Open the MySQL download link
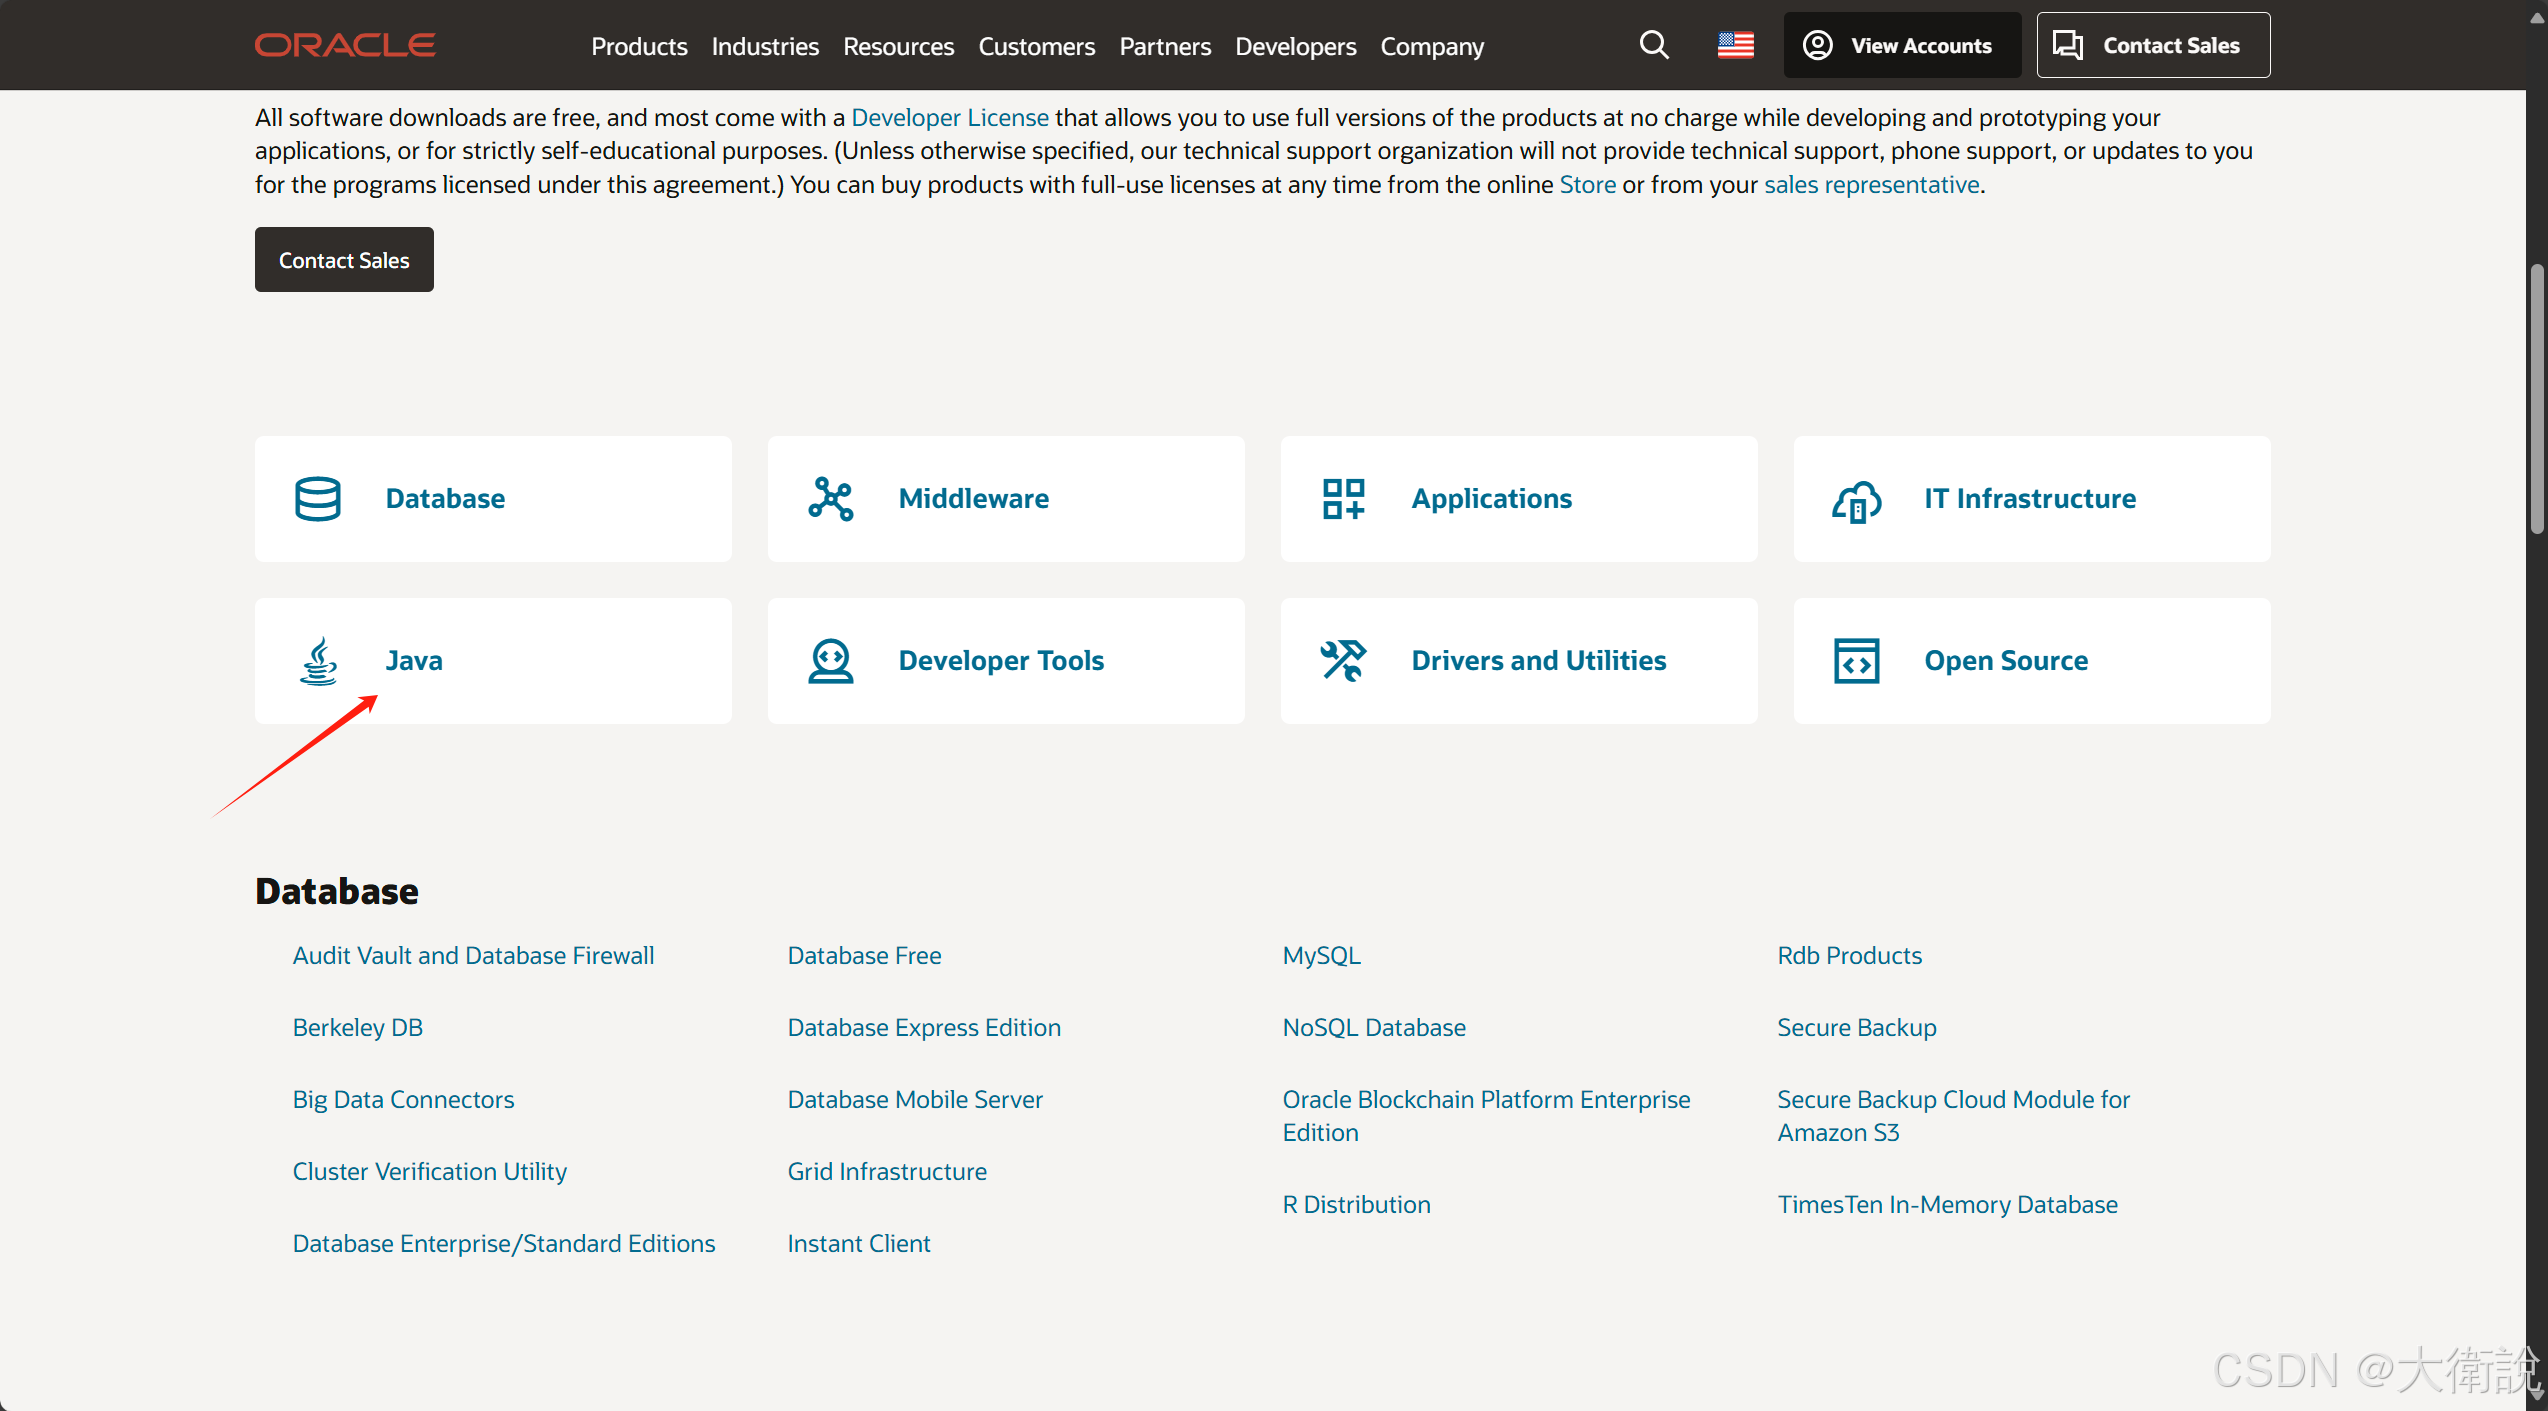This screenshot has width=2548, height=1411. [1321, 955]
